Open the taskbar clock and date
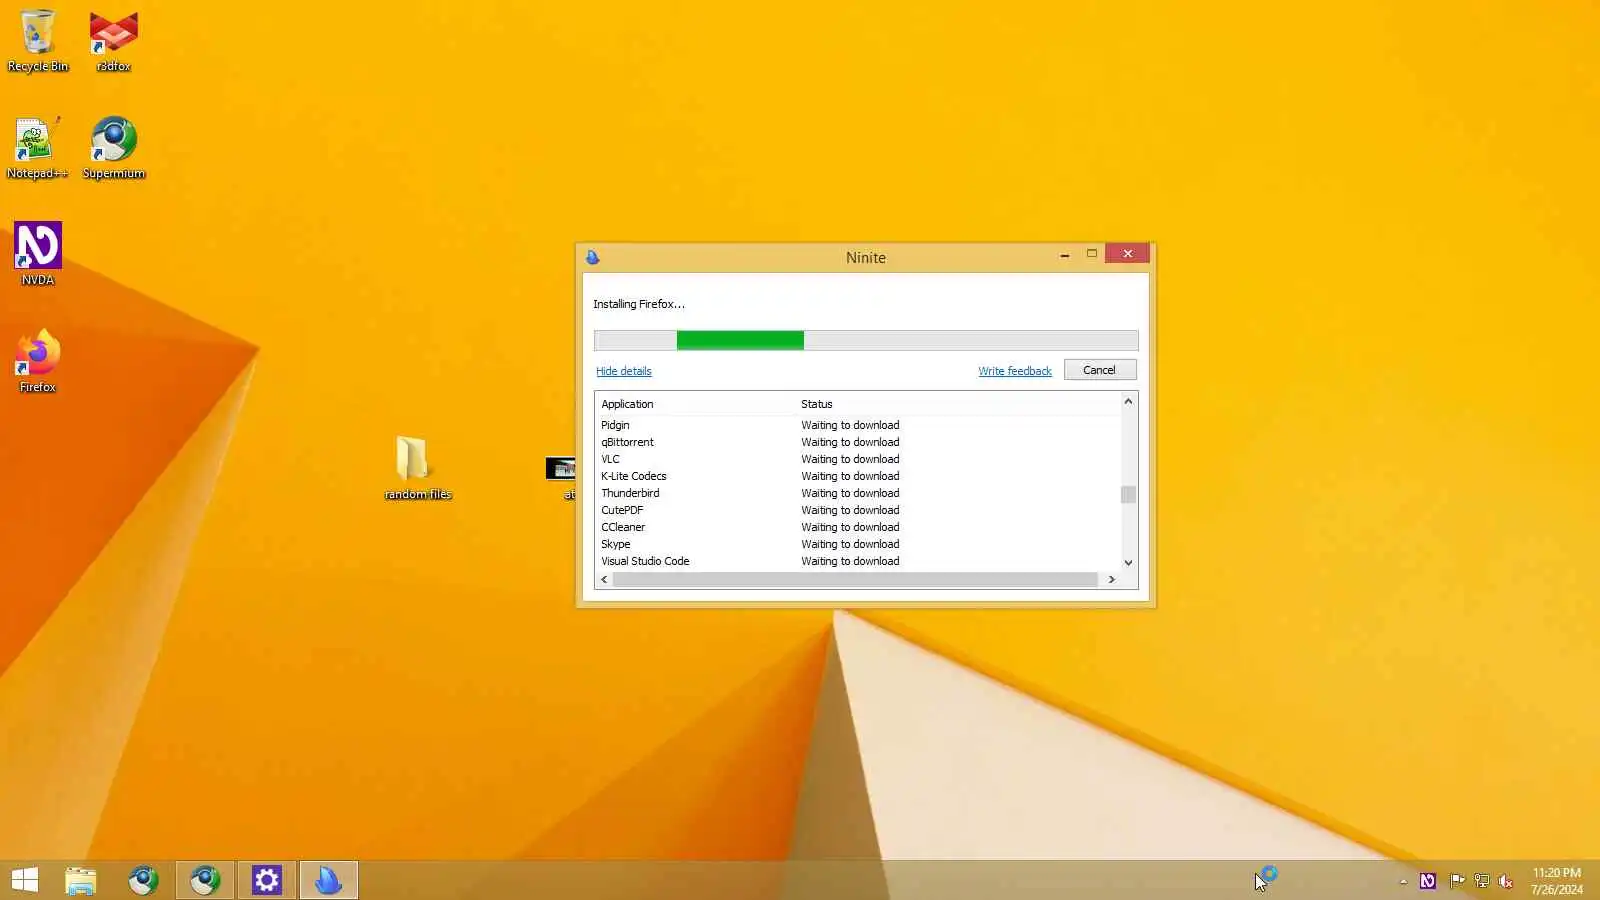The height and width of the screenshot is (900, 1600). 1557,881
